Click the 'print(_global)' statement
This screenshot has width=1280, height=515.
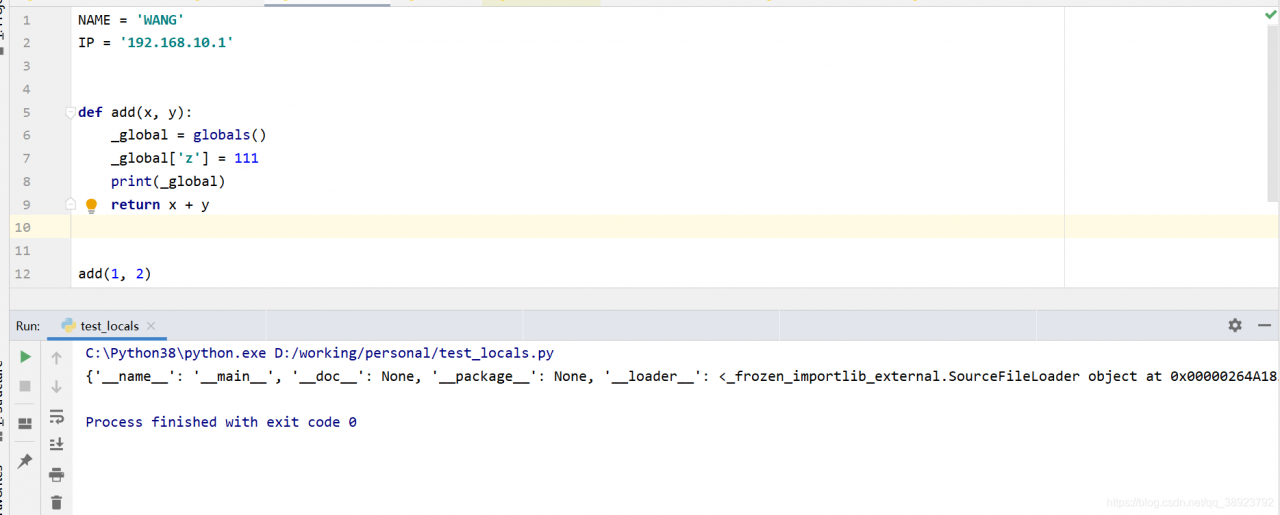168,181
